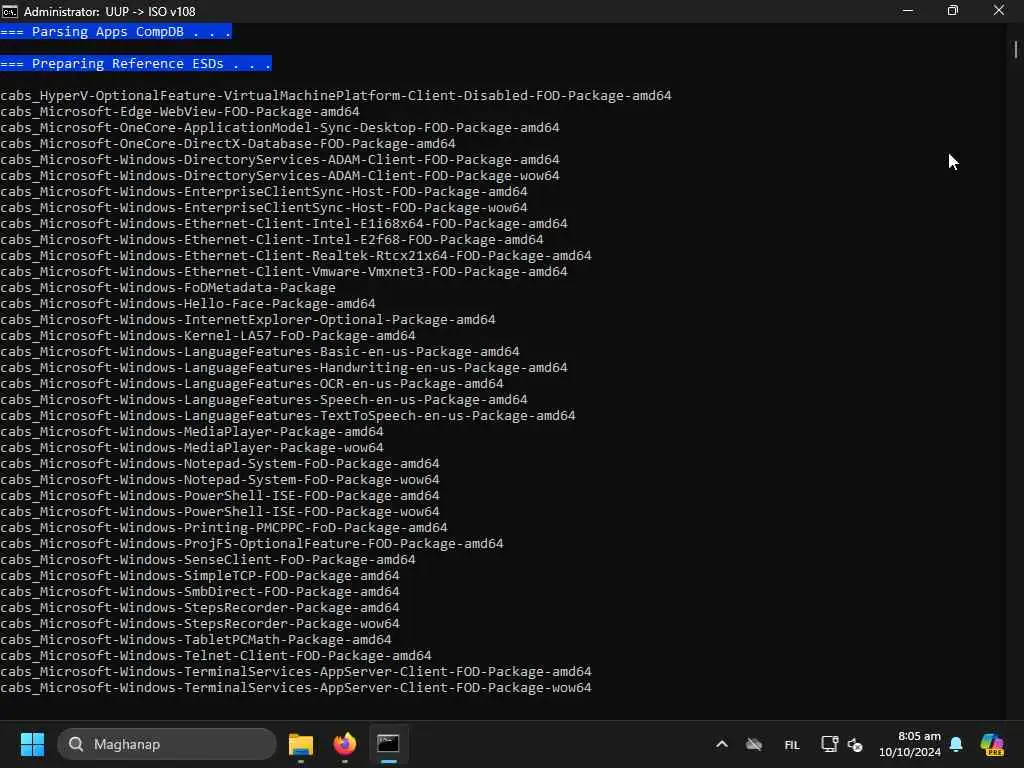The height and width of the screenshot is (768, 1024).
Task: Click the TerminalServices-AppServer-Client amd64 line
Action: point(296,671)
